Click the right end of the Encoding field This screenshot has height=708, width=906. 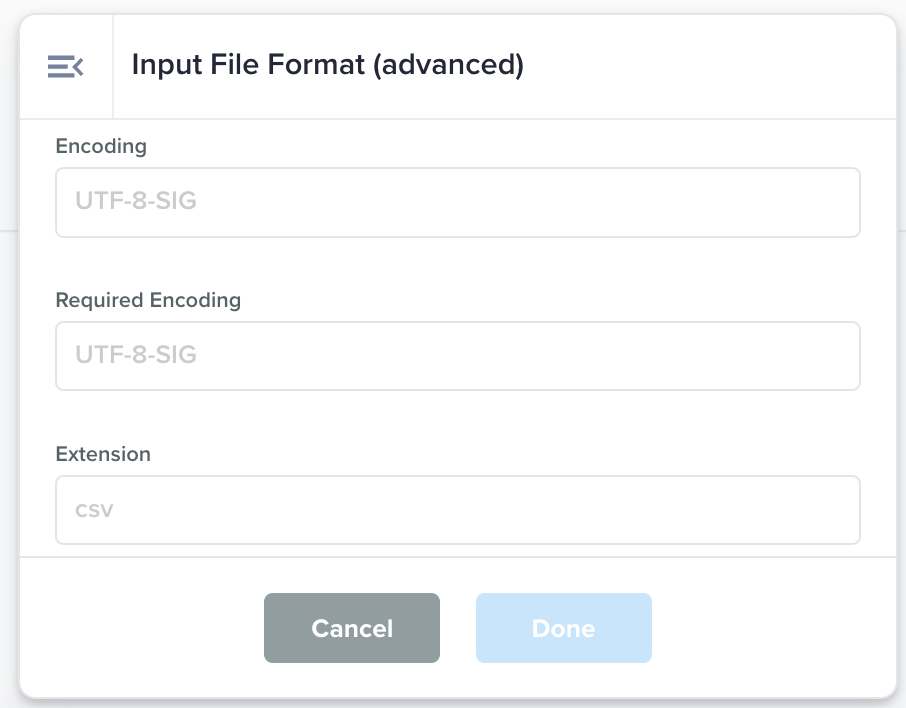pyautogui.click(x=830, y=202)
